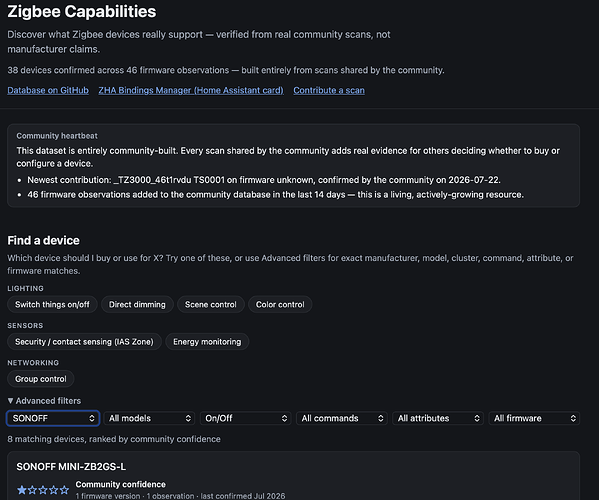599x500 pixels.
Task: Open the SONOFF manufacturer dropdown
Action: pos(53,418)
